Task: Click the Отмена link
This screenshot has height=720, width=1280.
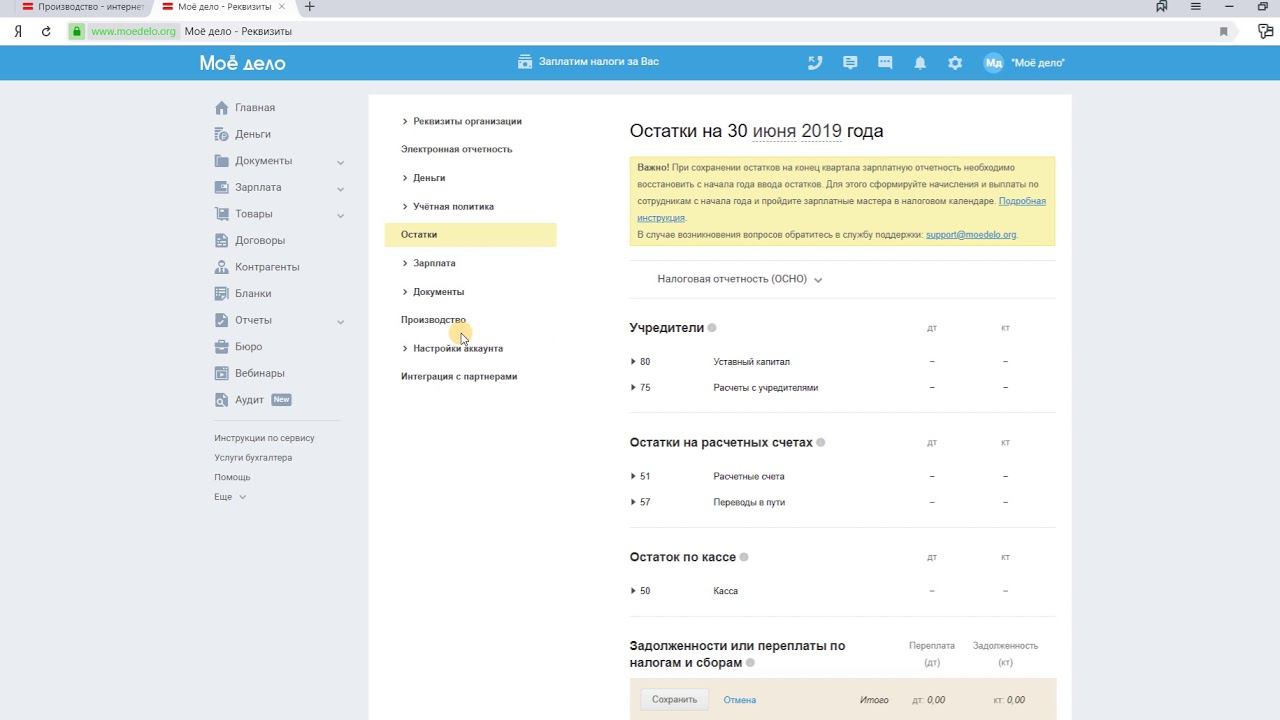Action: [x=740, y=700]
